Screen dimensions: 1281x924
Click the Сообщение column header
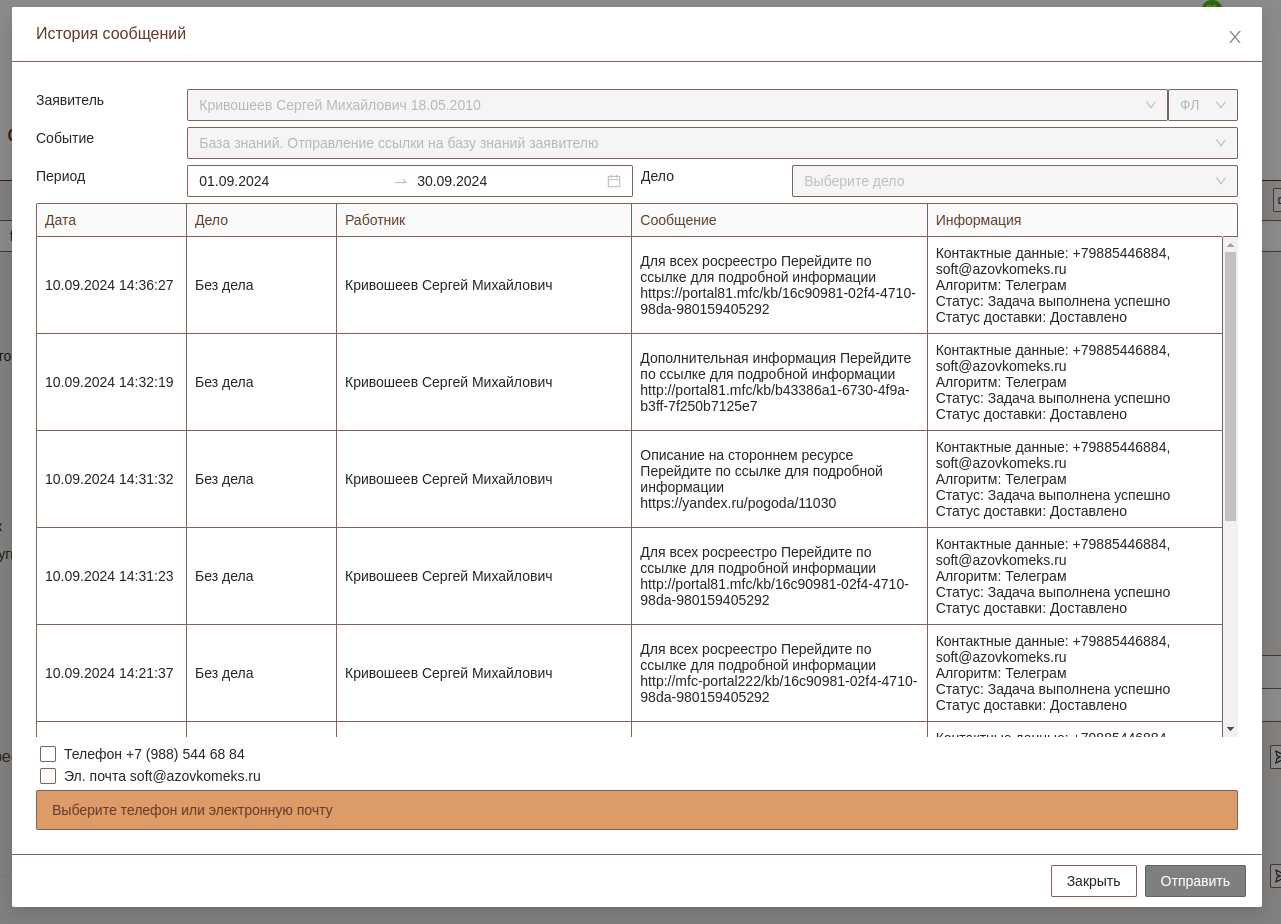pyautogui.click(x=678, y=220)
